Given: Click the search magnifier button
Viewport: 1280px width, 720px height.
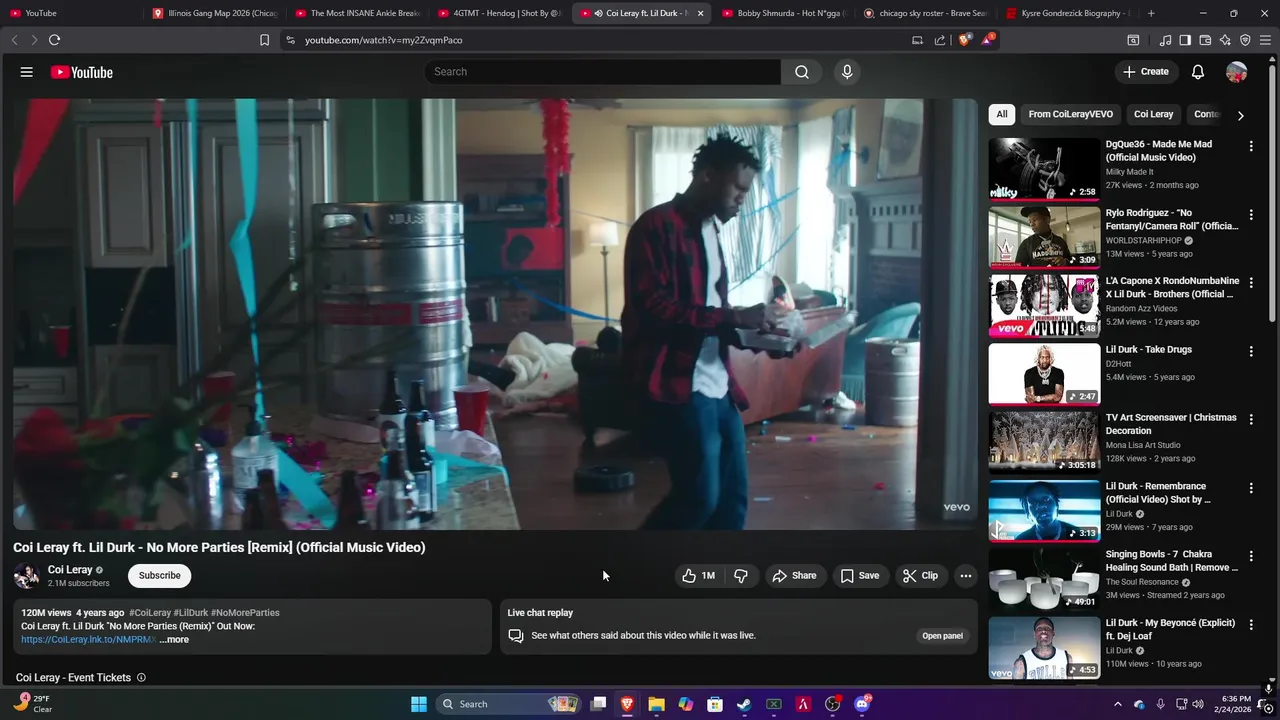Looking at the screenshot, I should (802, 72).
